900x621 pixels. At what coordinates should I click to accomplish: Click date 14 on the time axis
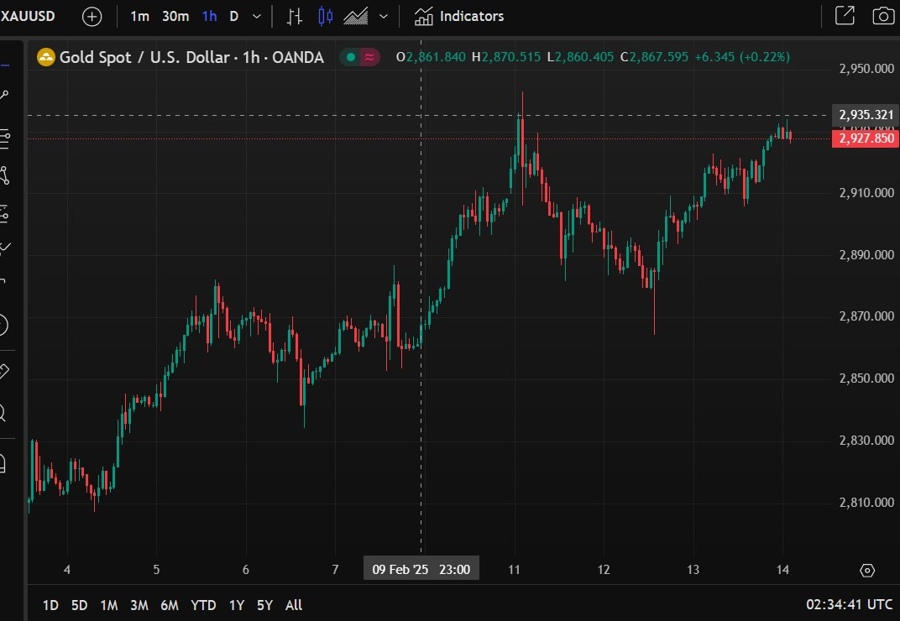[x=782, y=570]
